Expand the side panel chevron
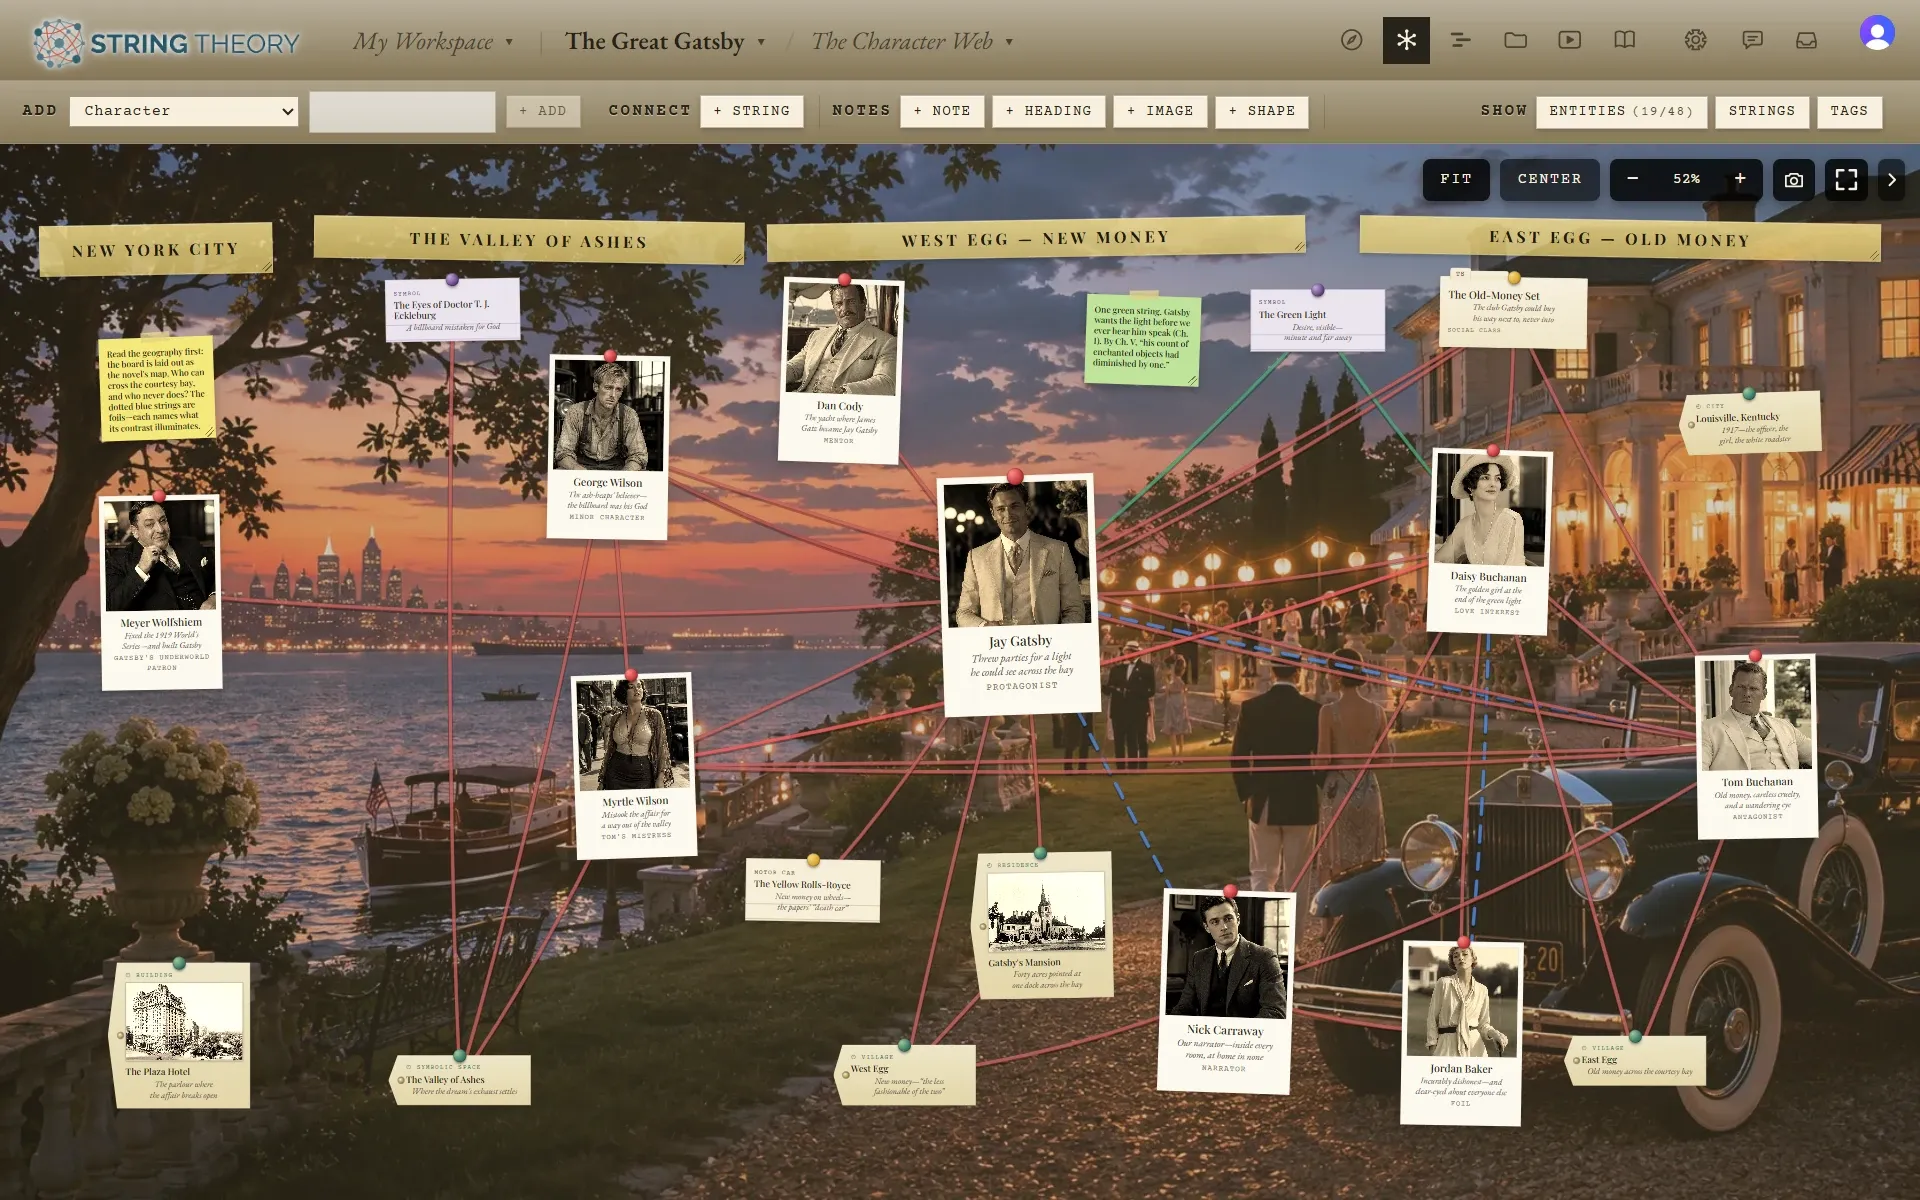The image size is (1920, 1200). coord(1892,180)
